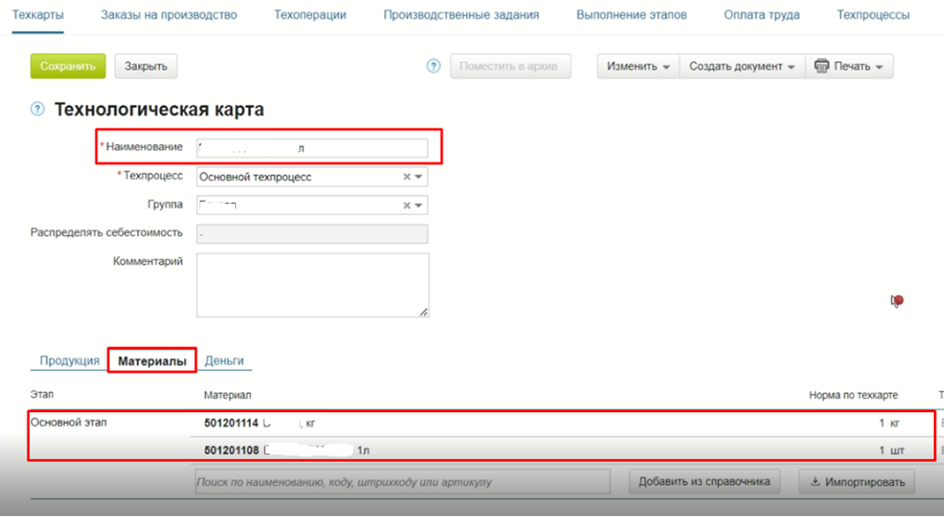Grab the Комментарий textarea resize handle
Image resolution: width=944 pixels, height=517 pixels.
(x=424, y=312)
